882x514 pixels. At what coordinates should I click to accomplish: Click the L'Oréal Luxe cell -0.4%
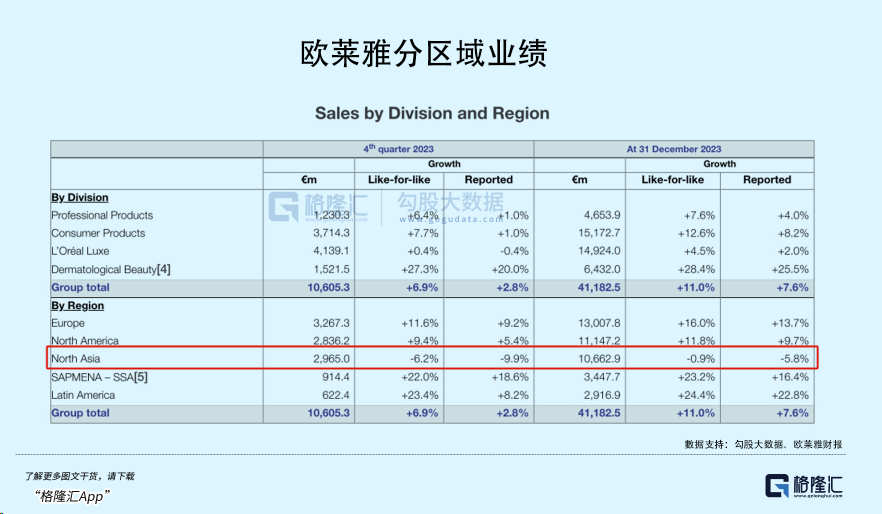(x=514, y=251)
